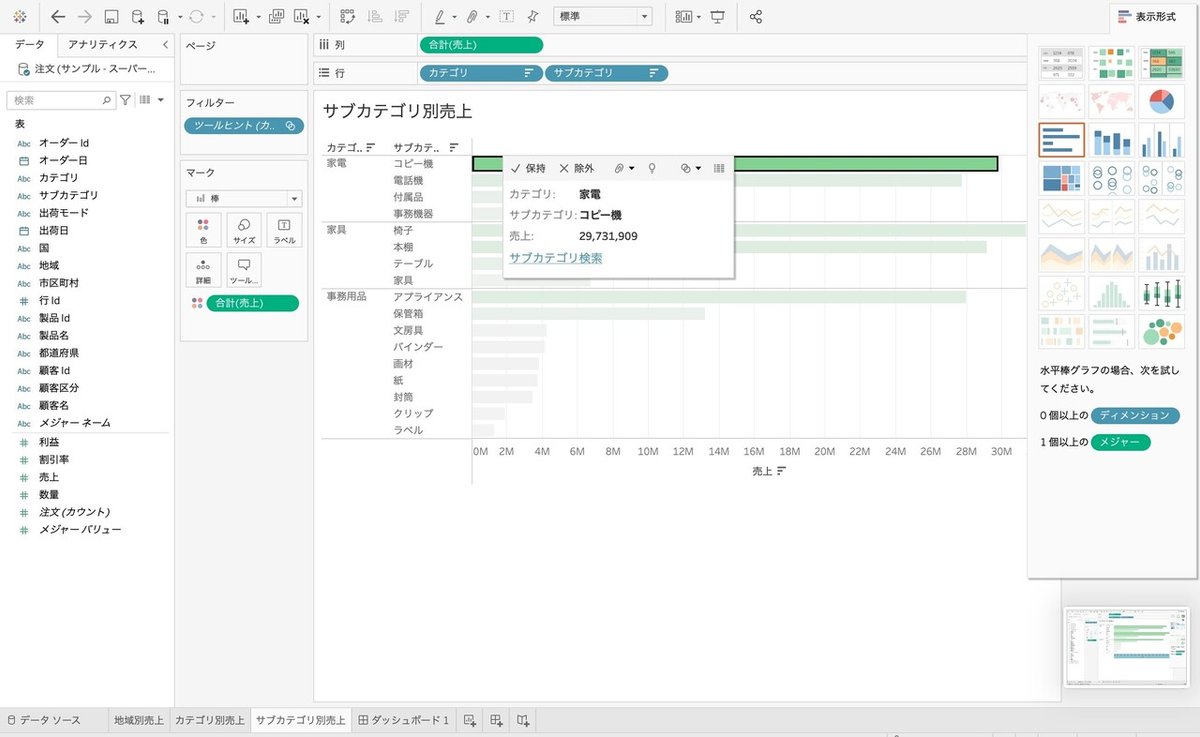Screen dimensions: 1200x737
Task: Switch to カテゴリ別売上 sheet tab
Action: (209, 720)
